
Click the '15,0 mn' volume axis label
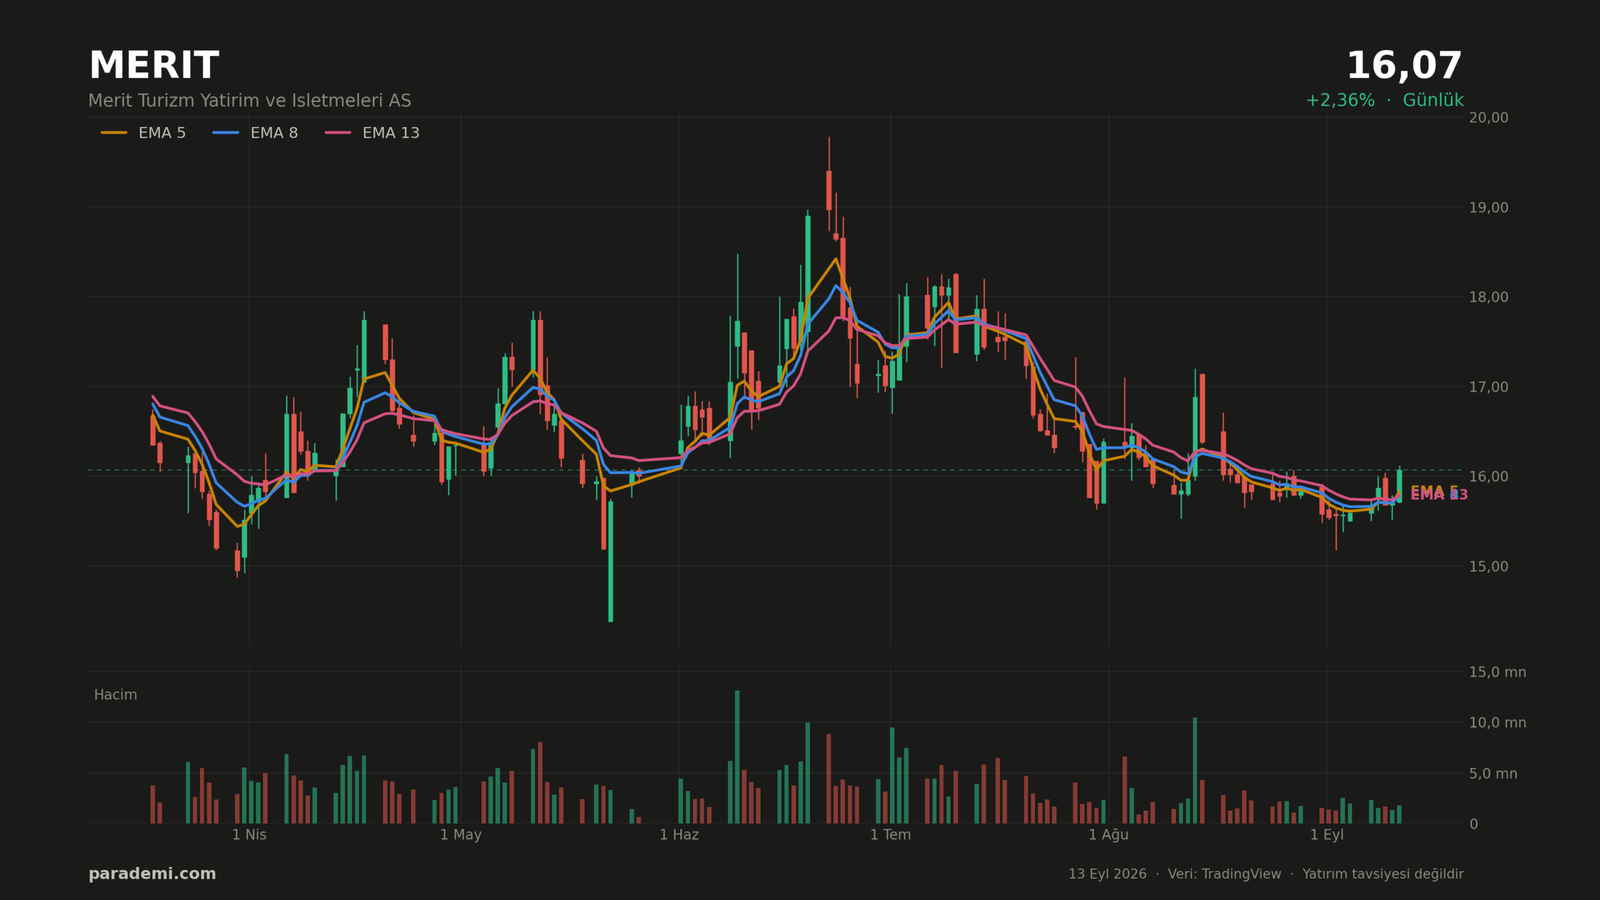[x=1498, y=672]
